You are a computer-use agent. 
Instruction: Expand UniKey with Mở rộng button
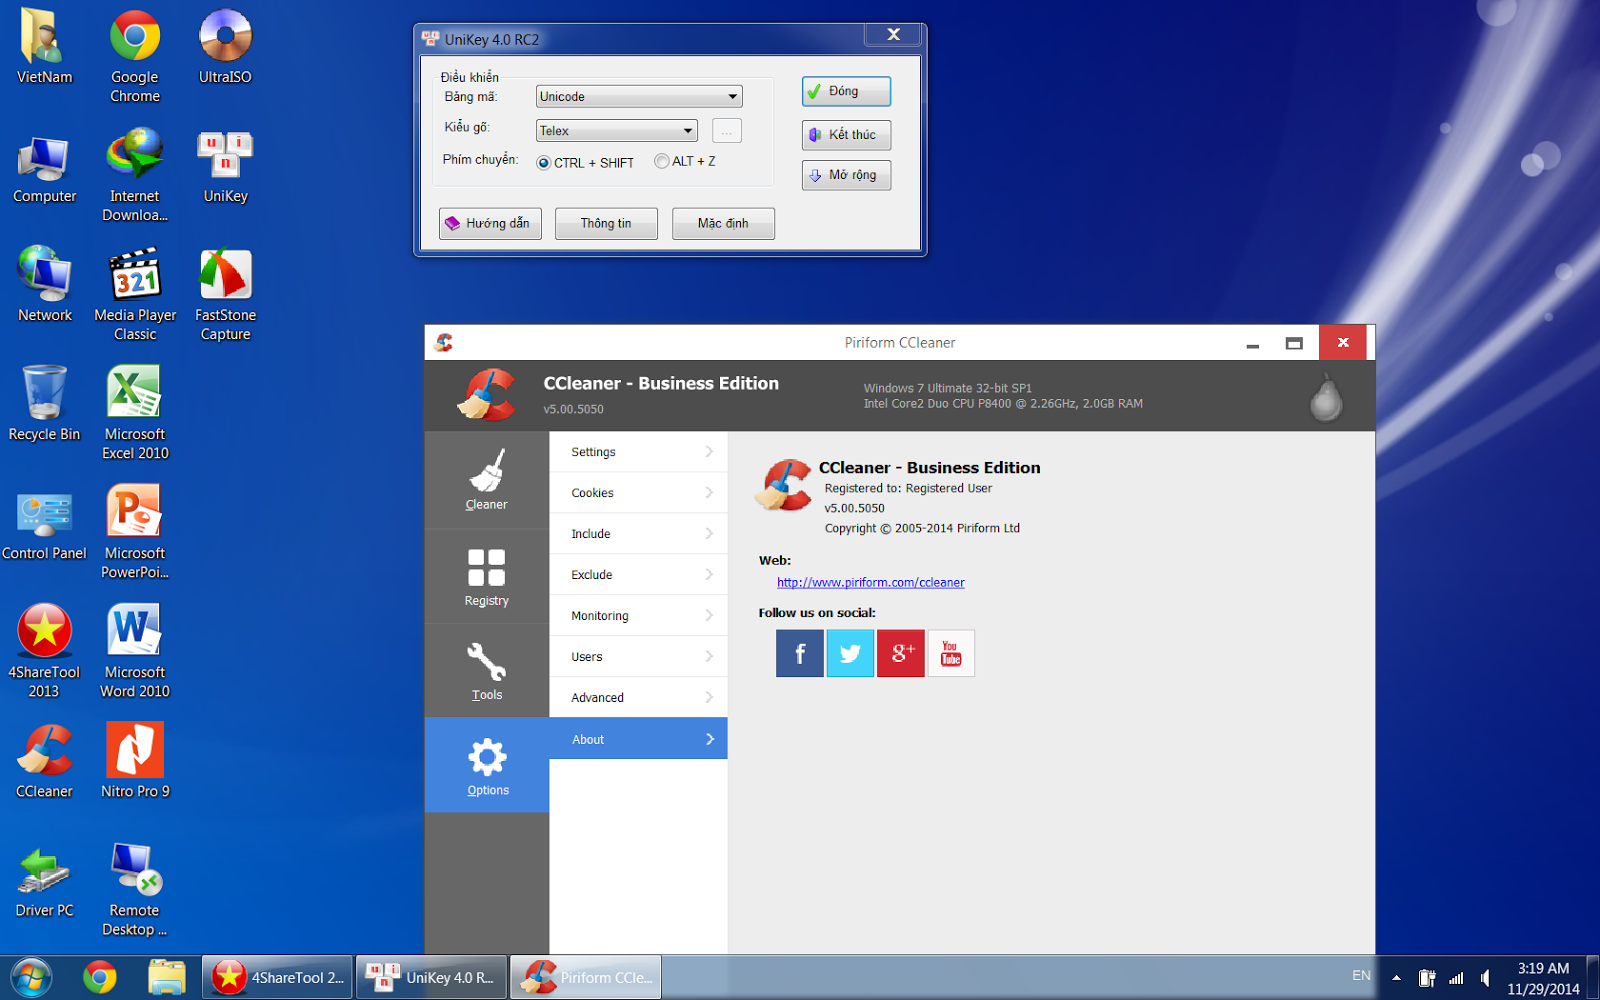click(846, 175)
